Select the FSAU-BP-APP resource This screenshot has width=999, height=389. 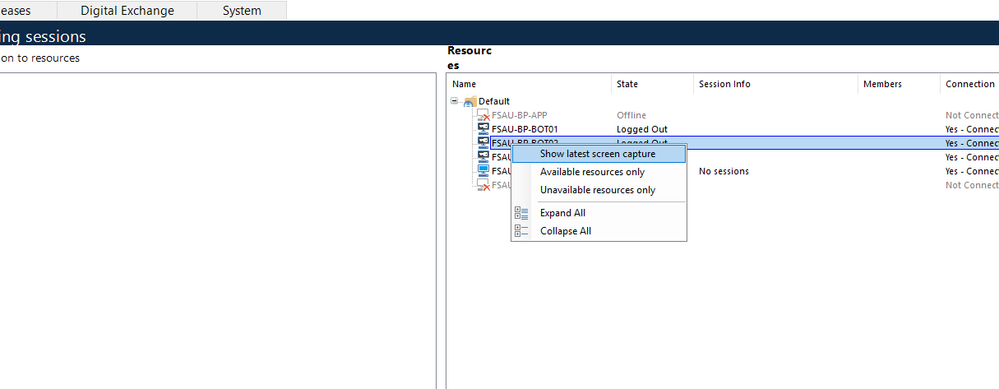519,116
